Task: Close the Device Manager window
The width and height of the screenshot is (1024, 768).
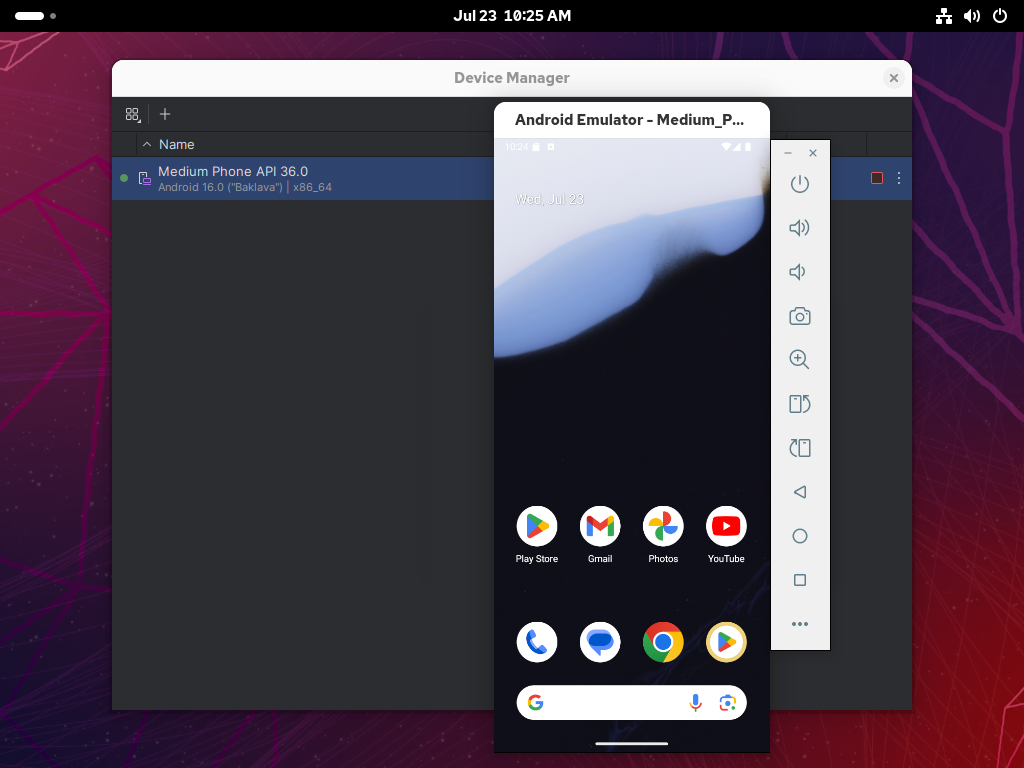Action: pos(893,78)
